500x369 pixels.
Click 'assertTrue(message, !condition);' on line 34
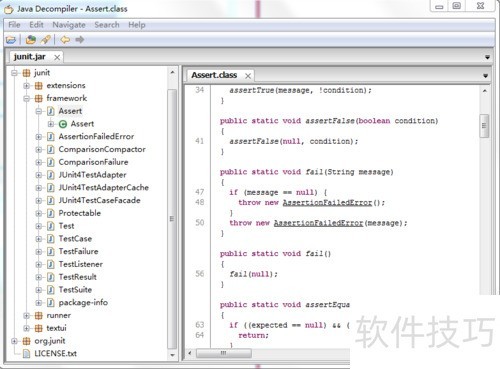pos(300,90)
